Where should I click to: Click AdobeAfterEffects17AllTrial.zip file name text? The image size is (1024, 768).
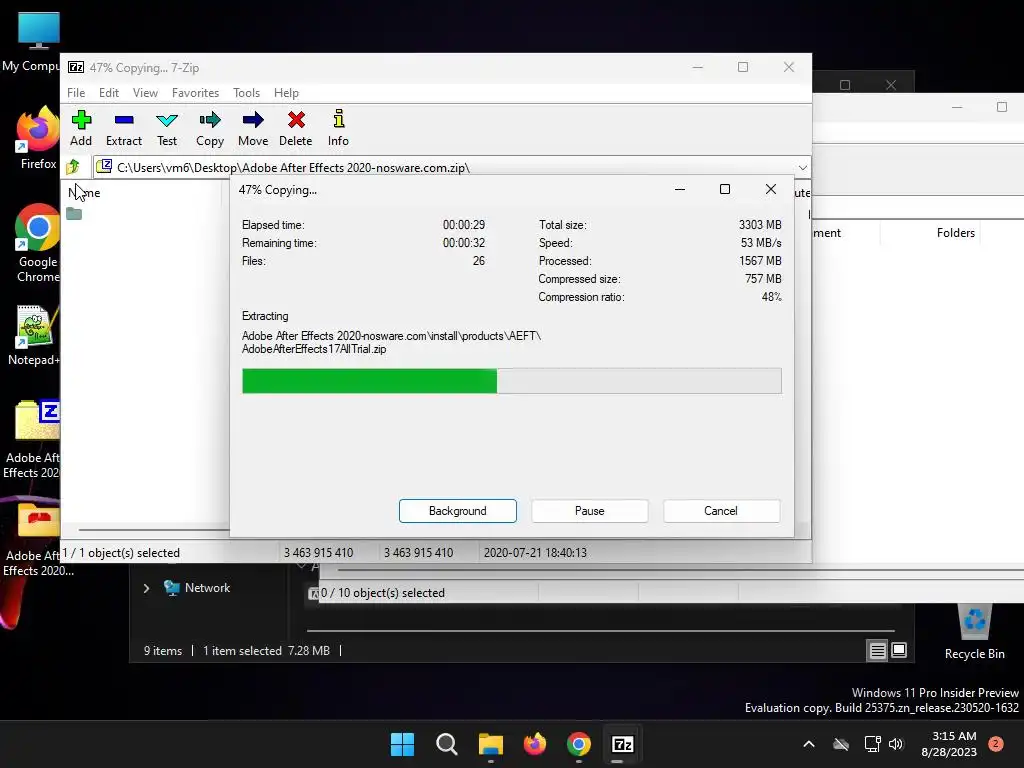click(314, 349)
